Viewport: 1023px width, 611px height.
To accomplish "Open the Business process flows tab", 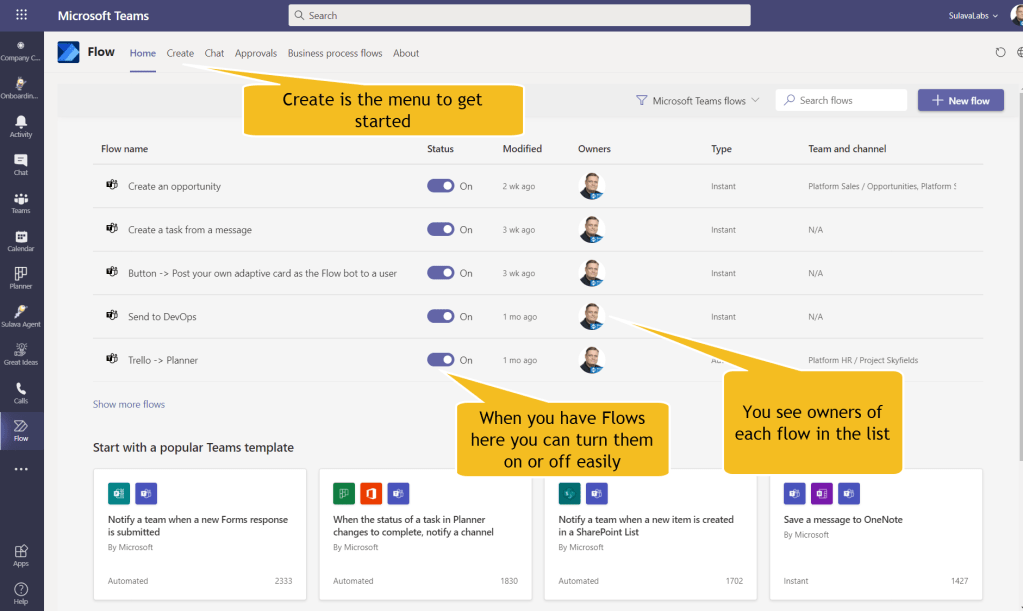I will tap(335, 53).
